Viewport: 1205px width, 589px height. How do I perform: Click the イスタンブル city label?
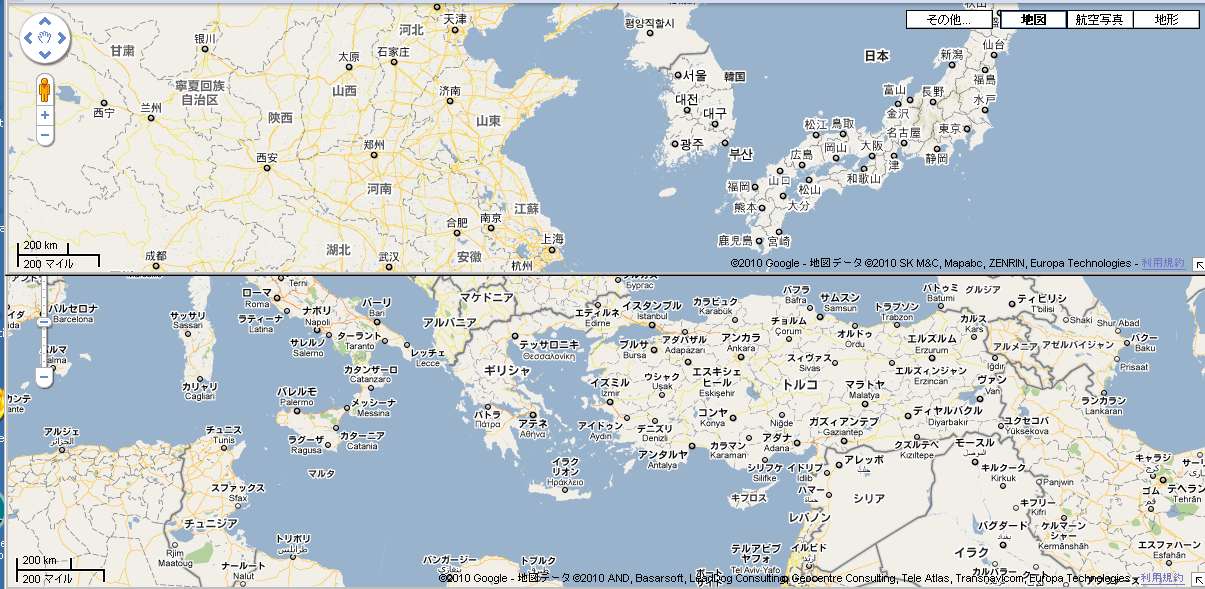click(x=652, y=305)
